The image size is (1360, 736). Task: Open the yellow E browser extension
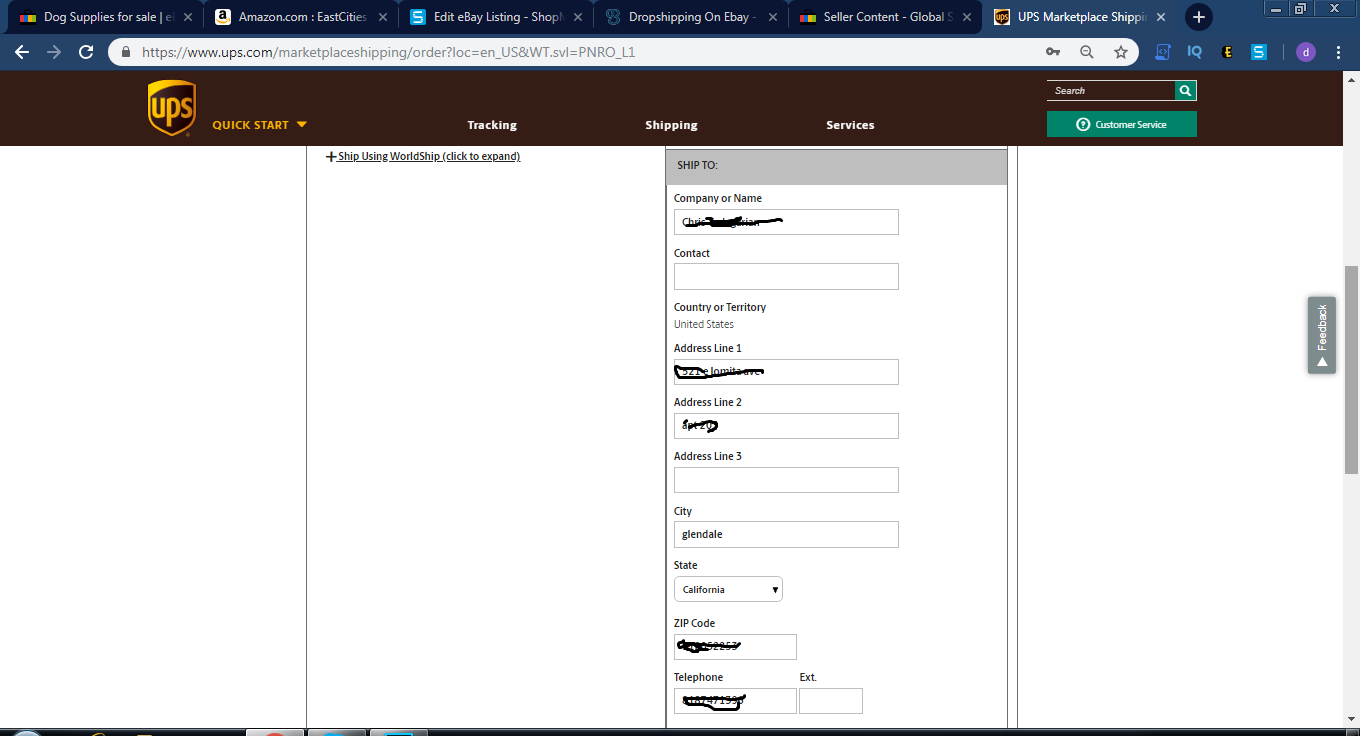coord(1227,52)
